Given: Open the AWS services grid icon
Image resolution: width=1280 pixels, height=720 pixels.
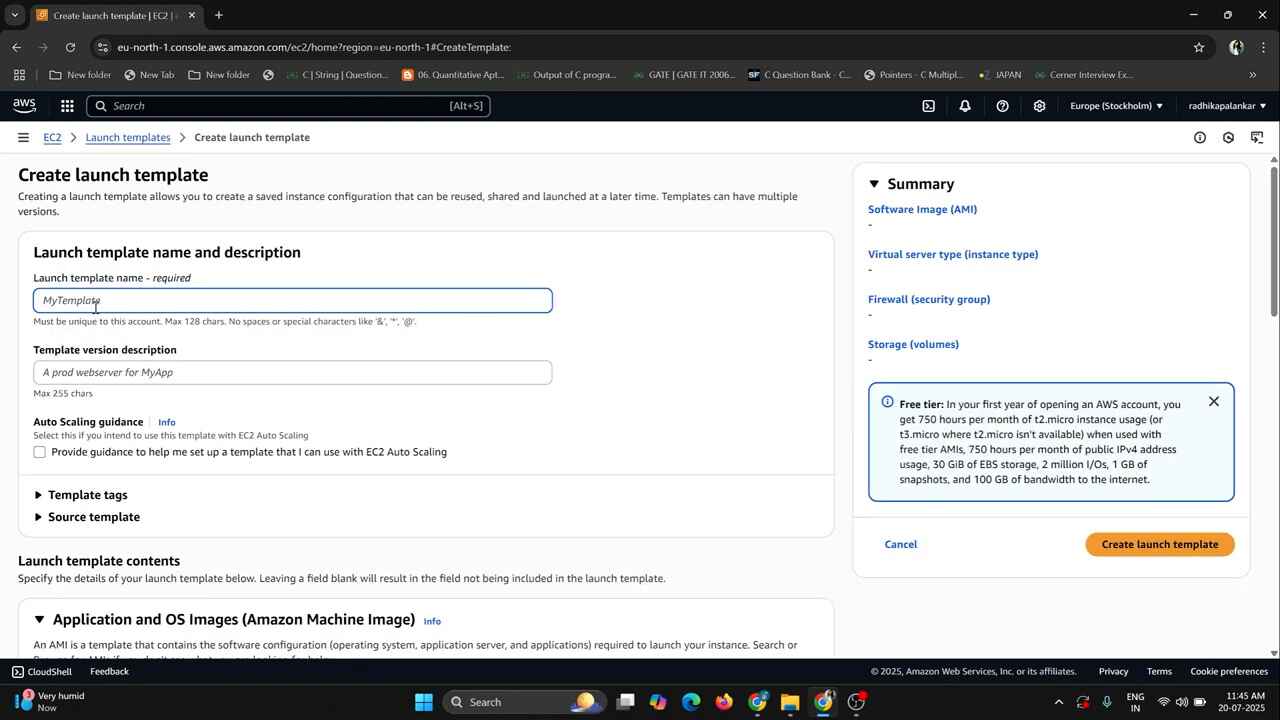Looking at the screenshot, I should click(66, 105).
